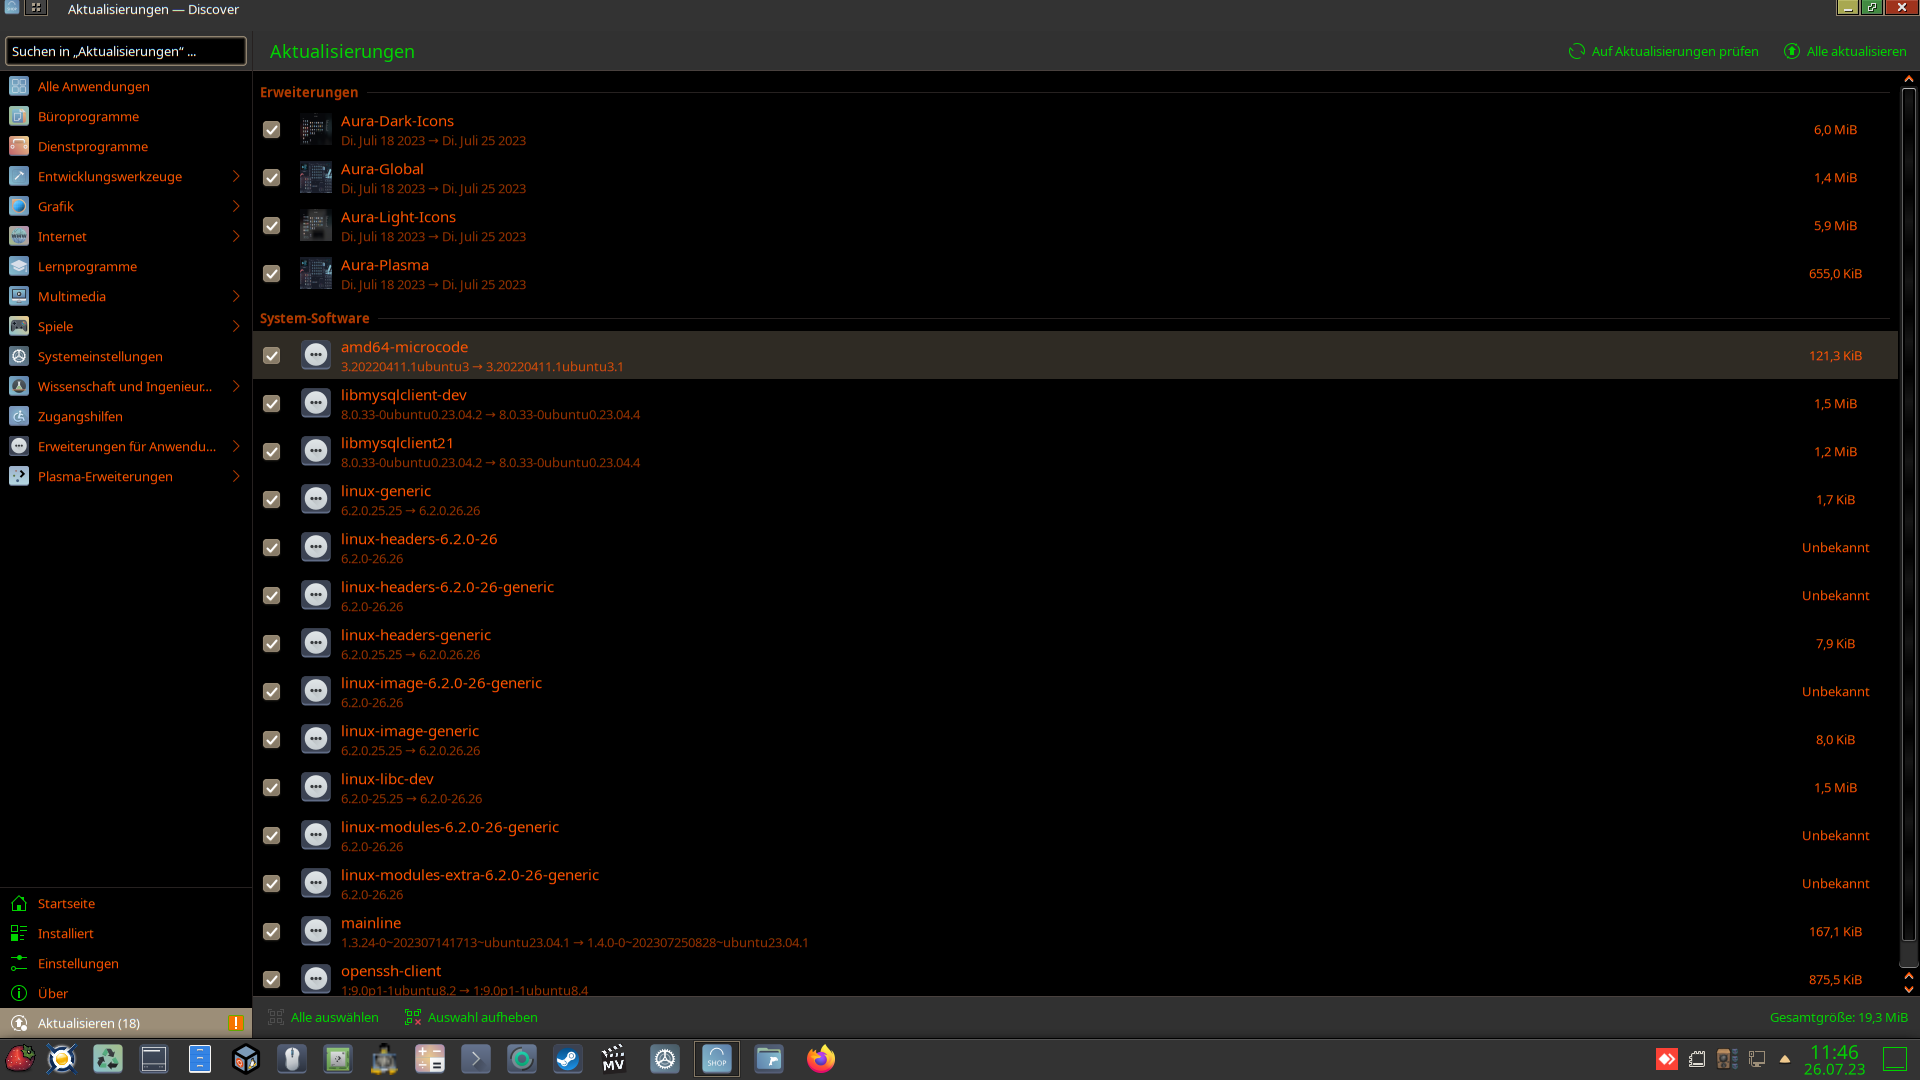Click the show desktop button in taskbar
Screen dimensions: 1920x1080
pos(1895,1059)
